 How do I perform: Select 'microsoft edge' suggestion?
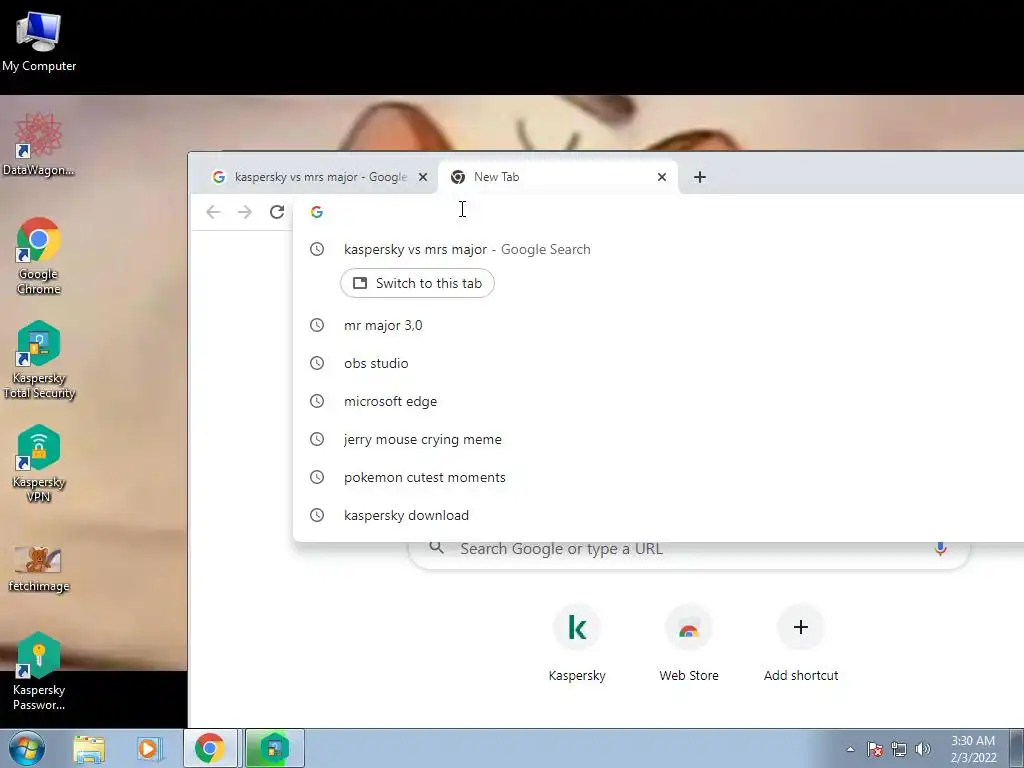[658, 401]
